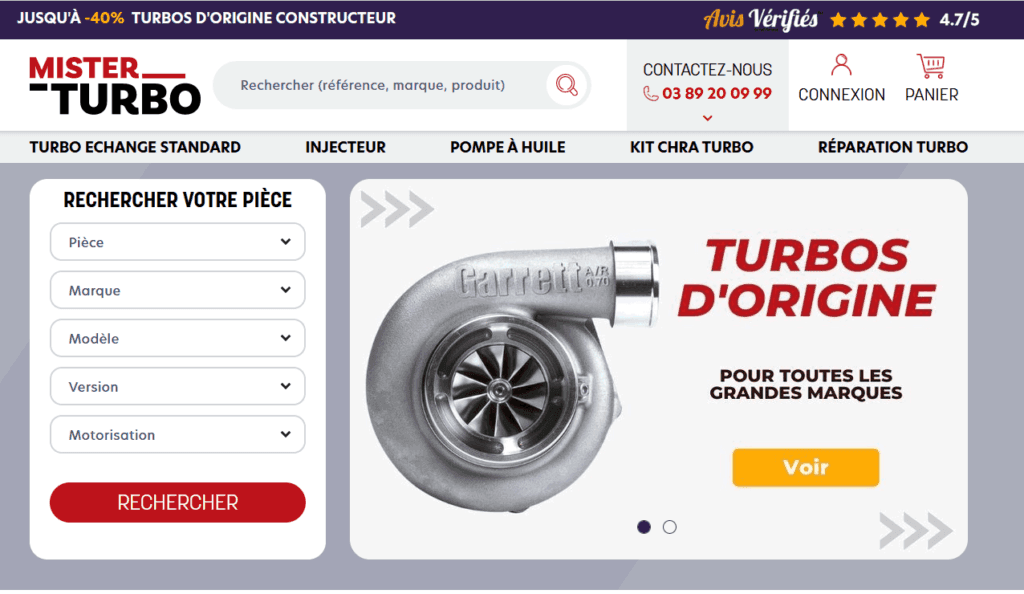Click the magnifying glass search icon
Screen dimensions: 1024x594
pos(567,85)
